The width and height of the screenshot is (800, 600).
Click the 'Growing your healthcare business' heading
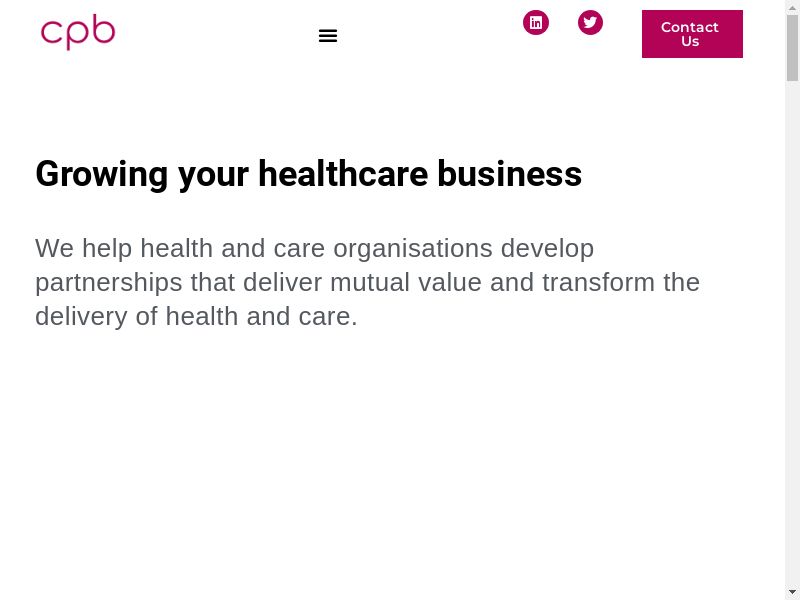(308, 174)
